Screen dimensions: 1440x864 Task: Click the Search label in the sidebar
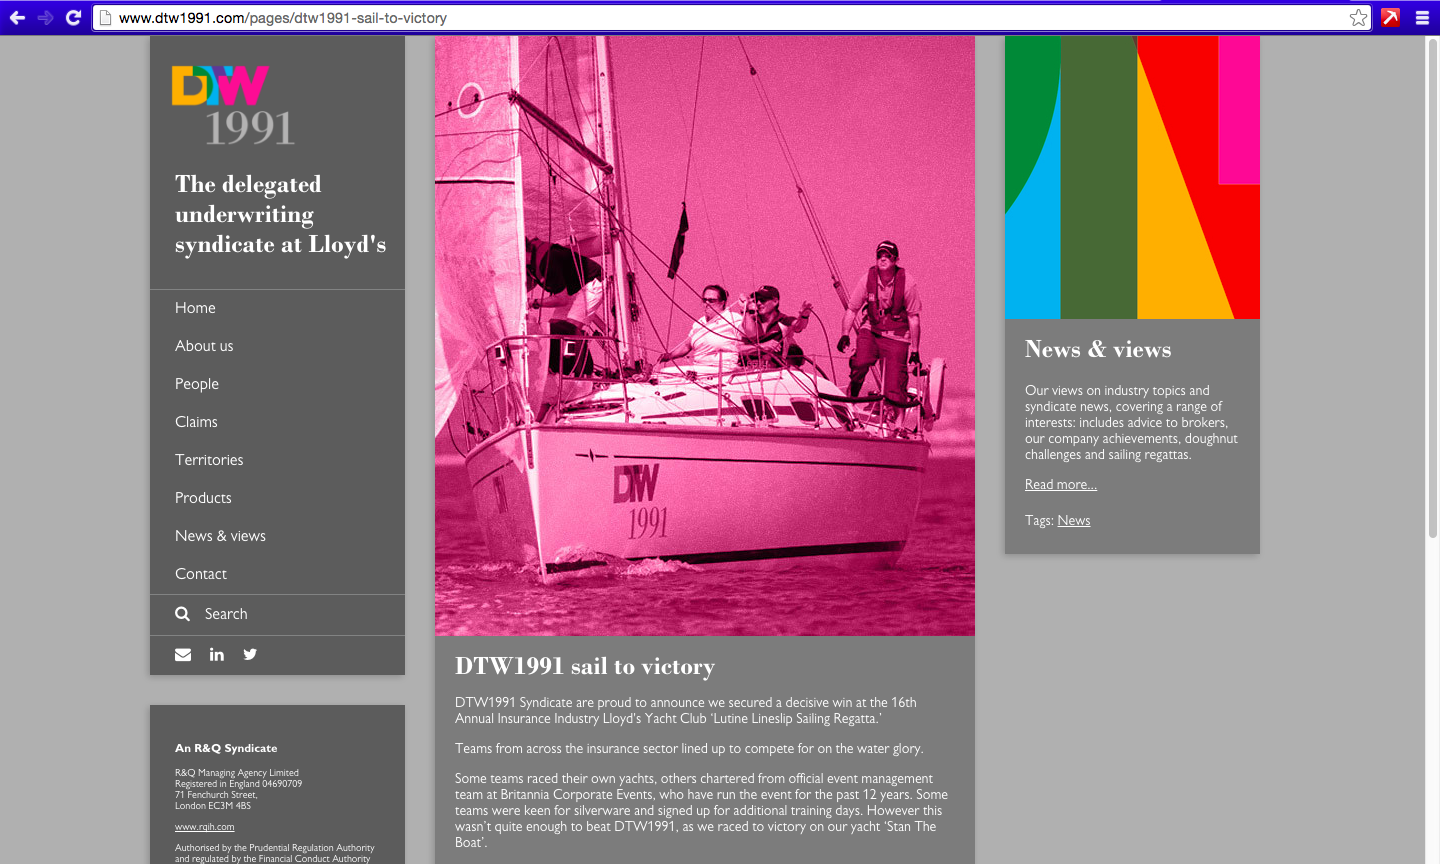coord(226,614)
